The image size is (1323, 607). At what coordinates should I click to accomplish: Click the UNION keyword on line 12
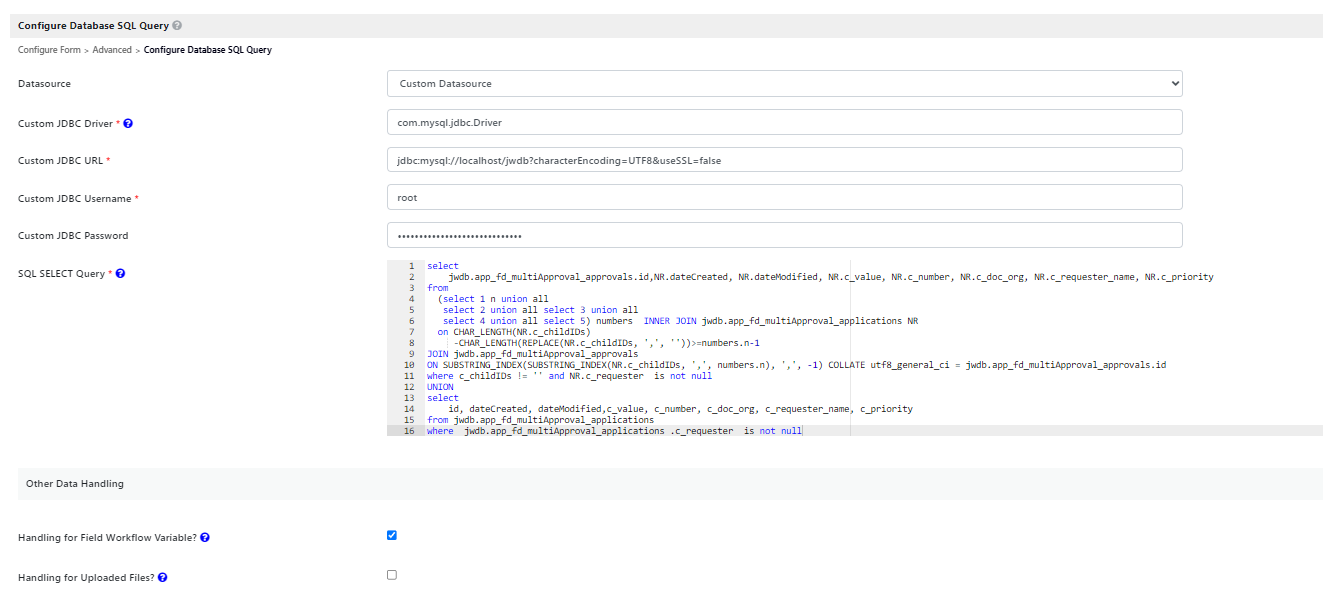[x=440, y=387]
